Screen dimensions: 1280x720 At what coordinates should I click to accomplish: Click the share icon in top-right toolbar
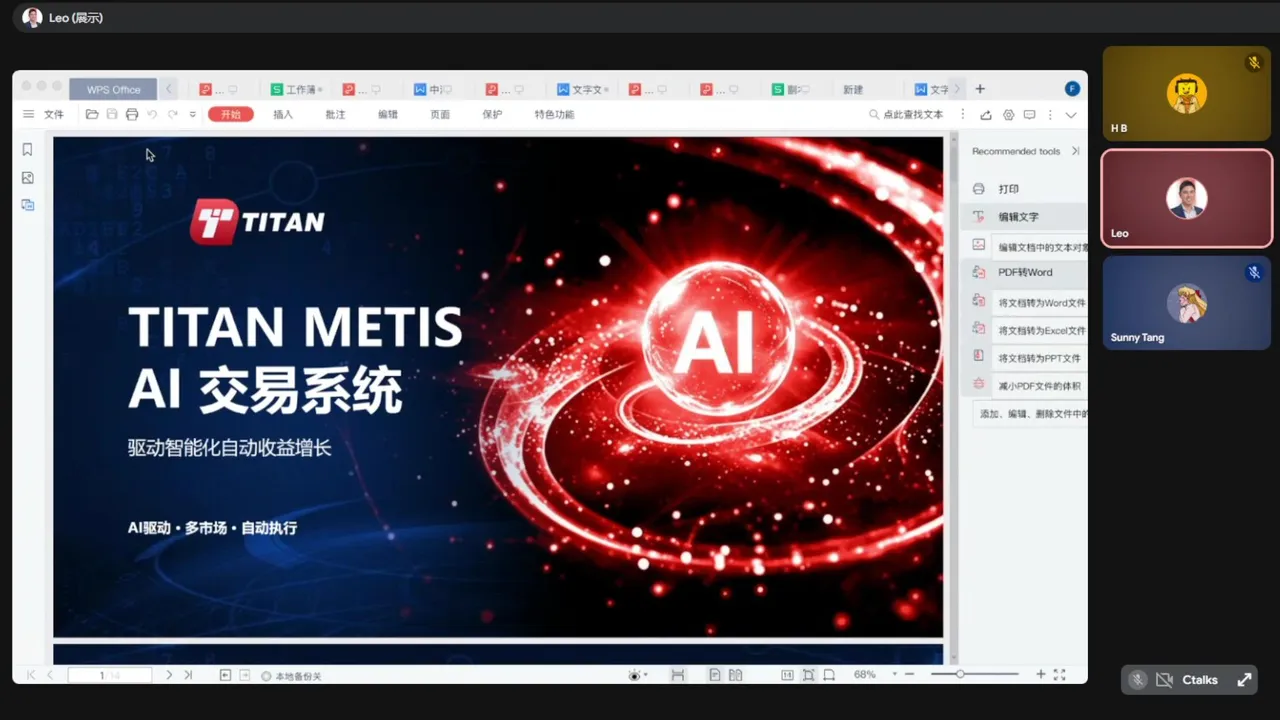(x=986, y=115)
